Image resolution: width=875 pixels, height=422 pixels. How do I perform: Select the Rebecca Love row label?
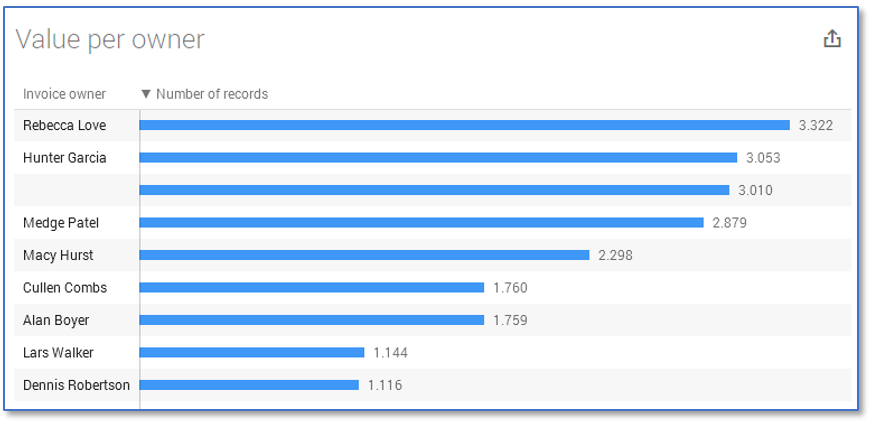coord(64,125)
